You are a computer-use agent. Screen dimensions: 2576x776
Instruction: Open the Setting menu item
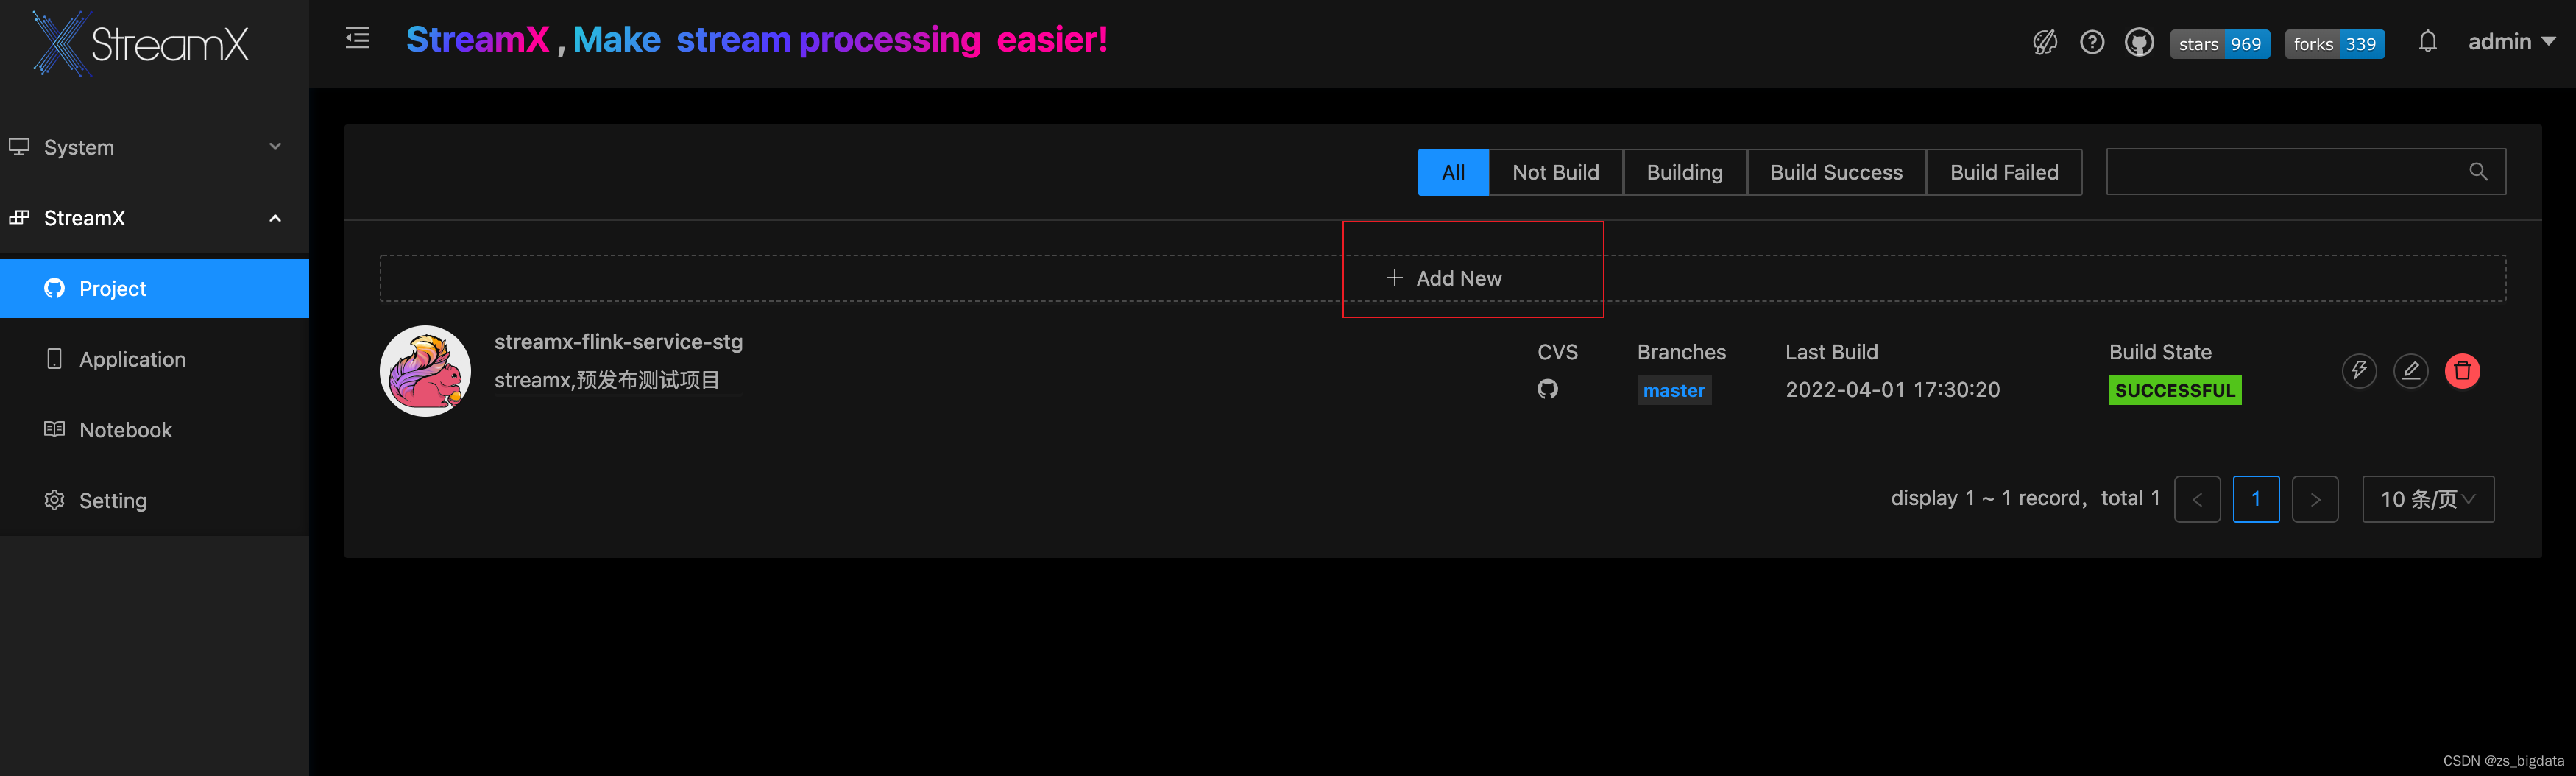click(154, 500)
